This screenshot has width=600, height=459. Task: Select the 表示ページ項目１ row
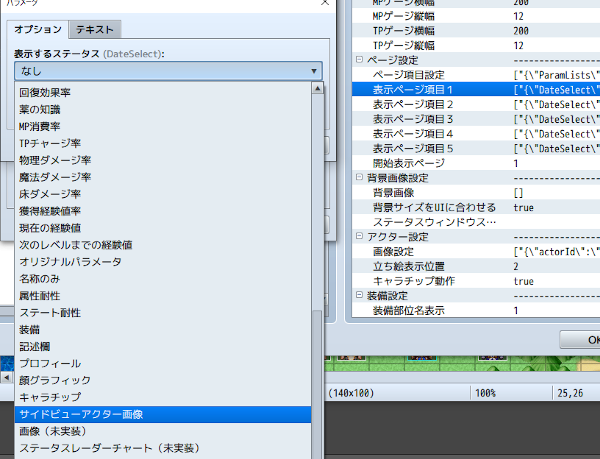coord(476,90)
